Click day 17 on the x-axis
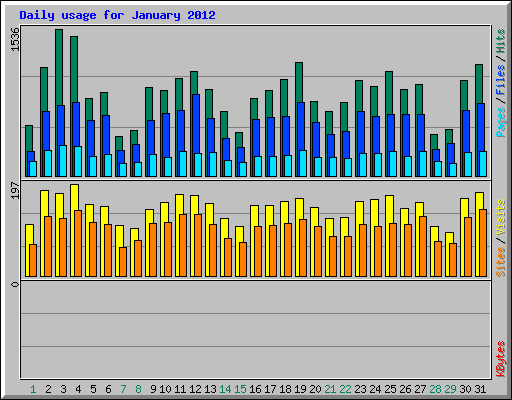512x400 pixels. point(270,389)
